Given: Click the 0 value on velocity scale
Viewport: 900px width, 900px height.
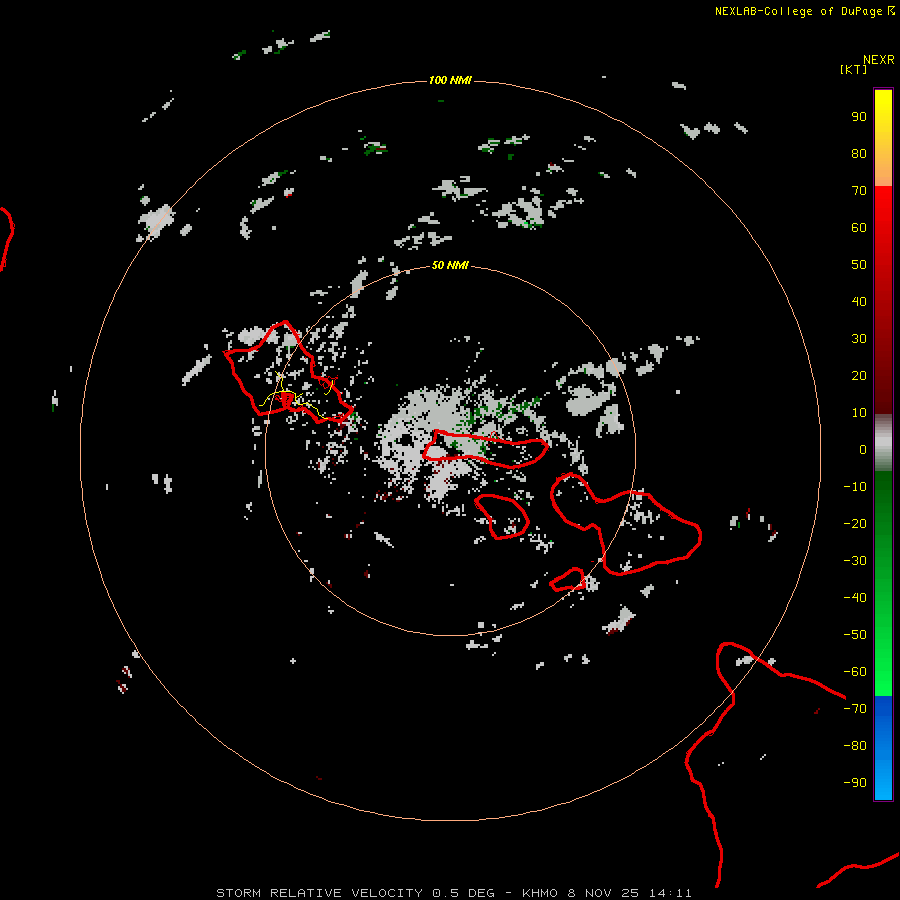Looking at the screenshot, I should point(863,449).
